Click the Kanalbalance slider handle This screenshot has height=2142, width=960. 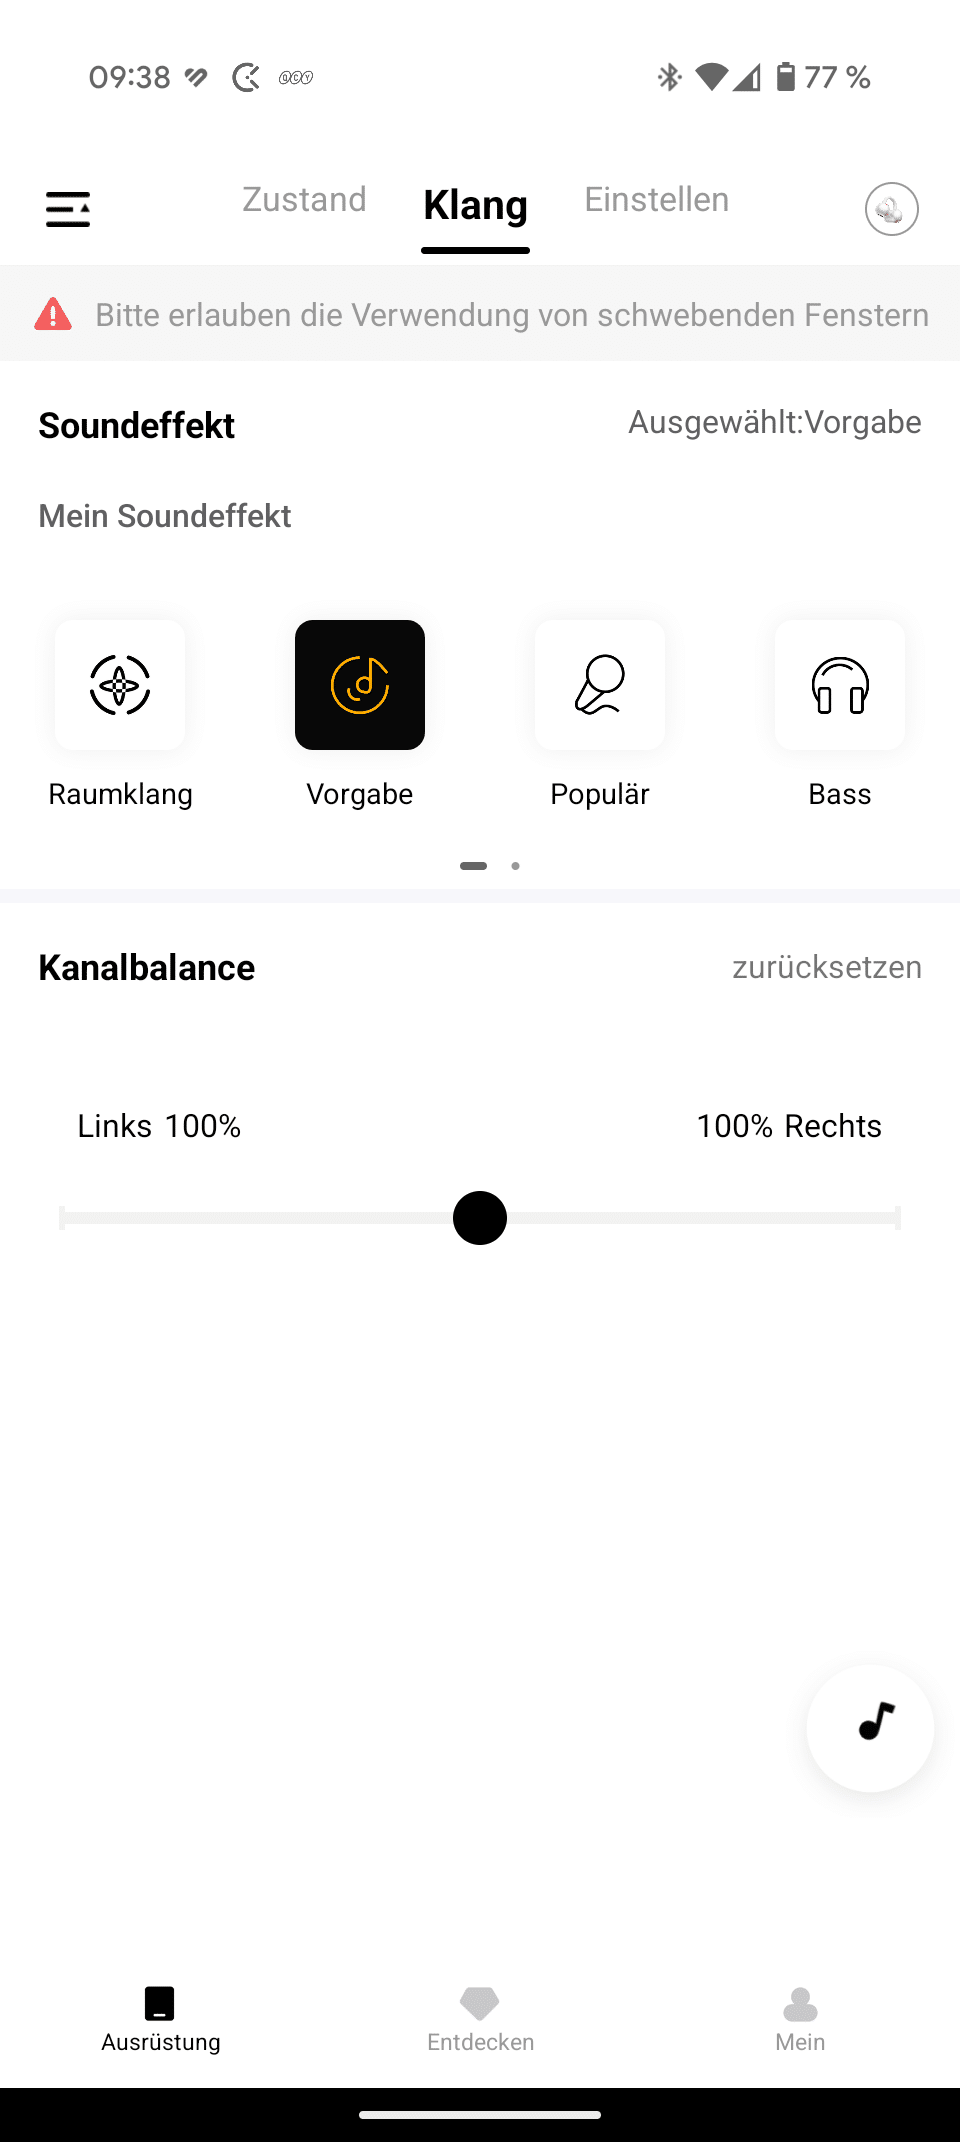coord(480,1218)
